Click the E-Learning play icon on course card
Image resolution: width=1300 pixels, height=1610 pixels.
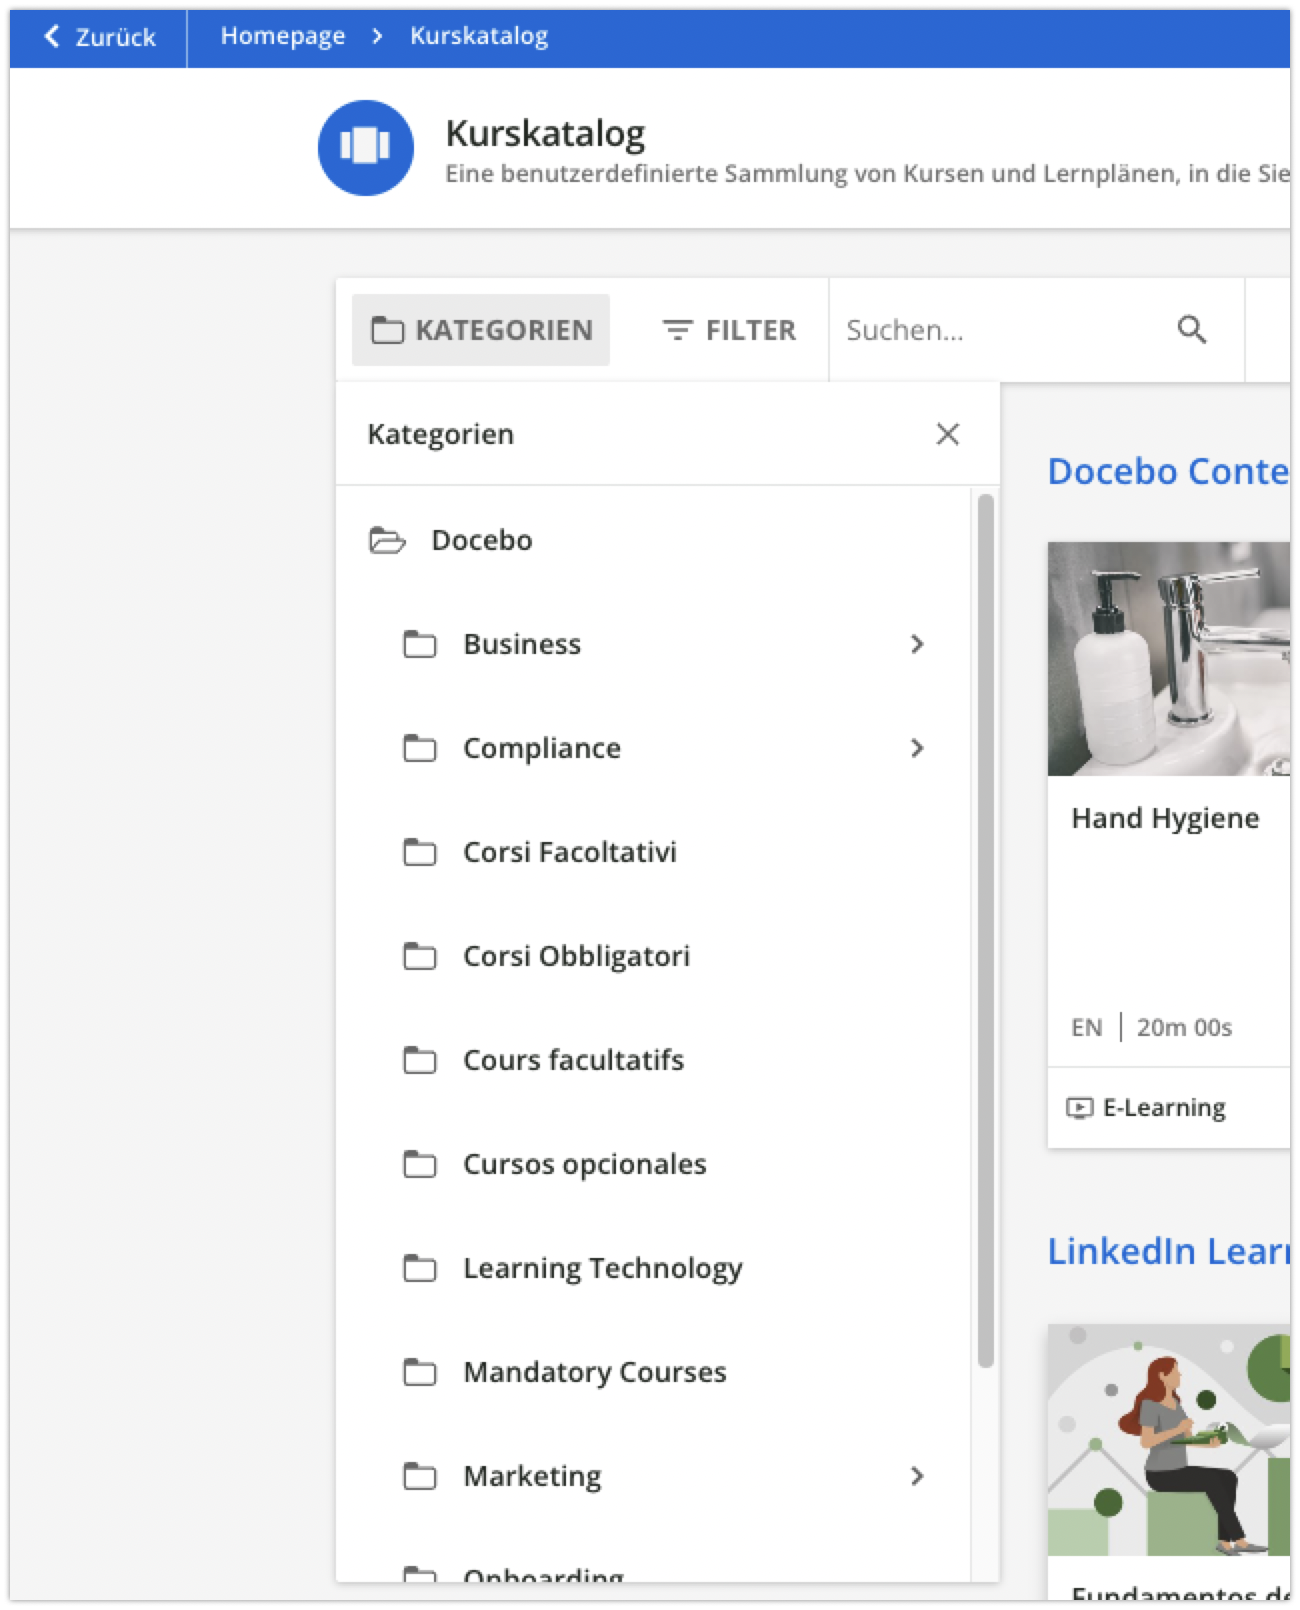pos(1080,1108)
